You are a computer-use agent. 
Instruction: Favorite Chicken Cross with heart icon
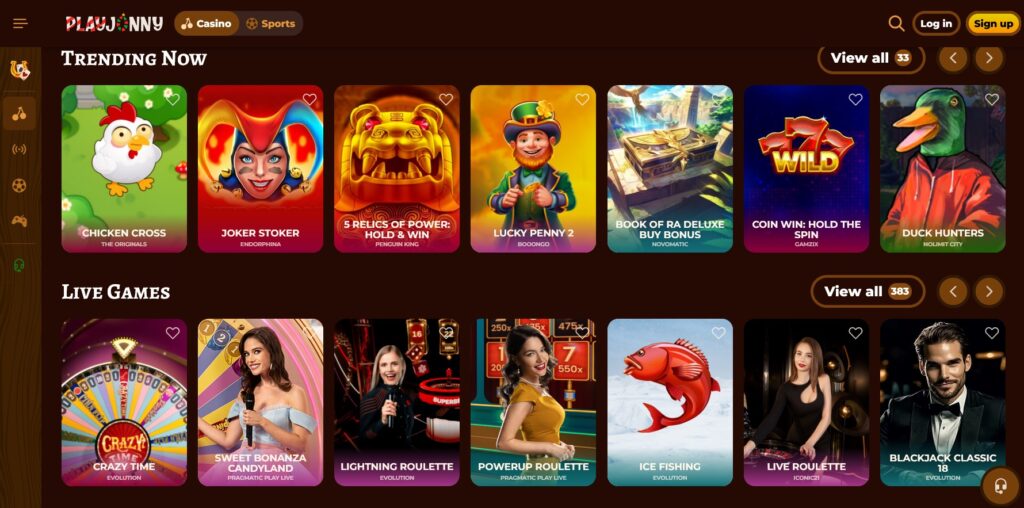click(x=173, y=99)
